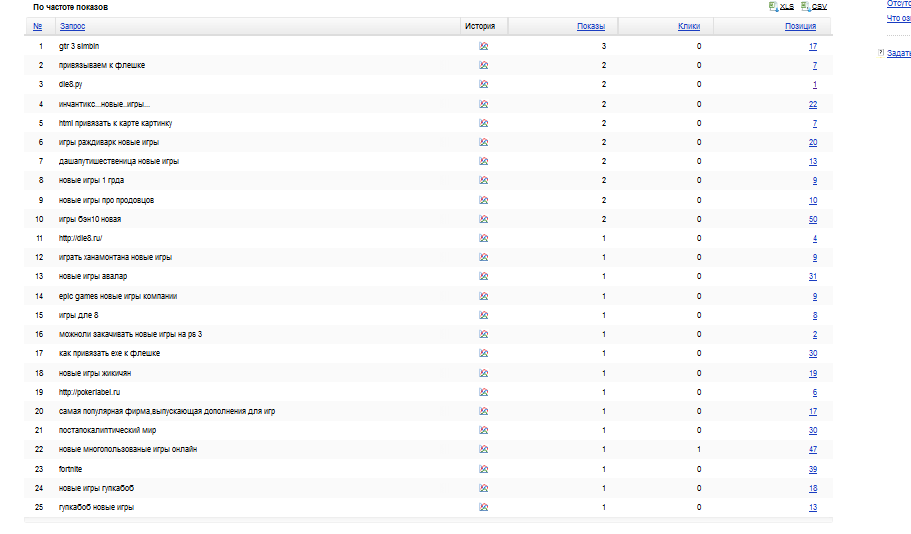Viewport: 911px width, 534px height.
Task: Sort table by 'Показы' column
Action: pos(591,26)
